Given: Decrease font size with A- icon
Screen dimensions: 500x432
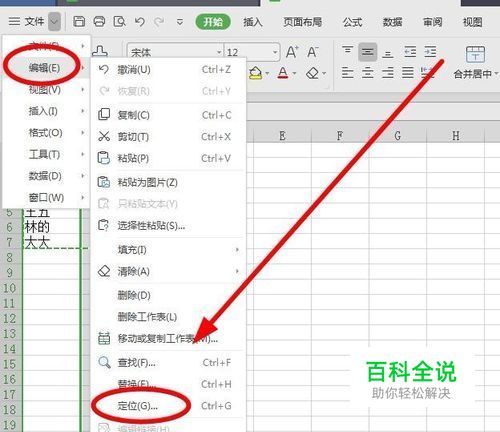Looking at the screenshot, I should 312,52.
